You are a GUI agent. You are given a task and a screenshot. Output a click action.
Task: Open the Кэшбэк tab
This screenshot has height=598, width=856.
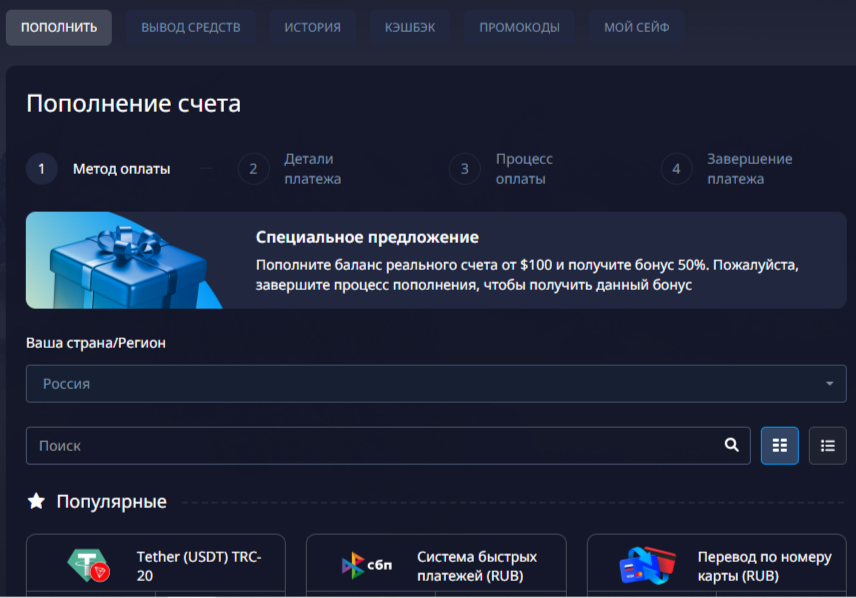pyautogui.click(x=410, y=27)
